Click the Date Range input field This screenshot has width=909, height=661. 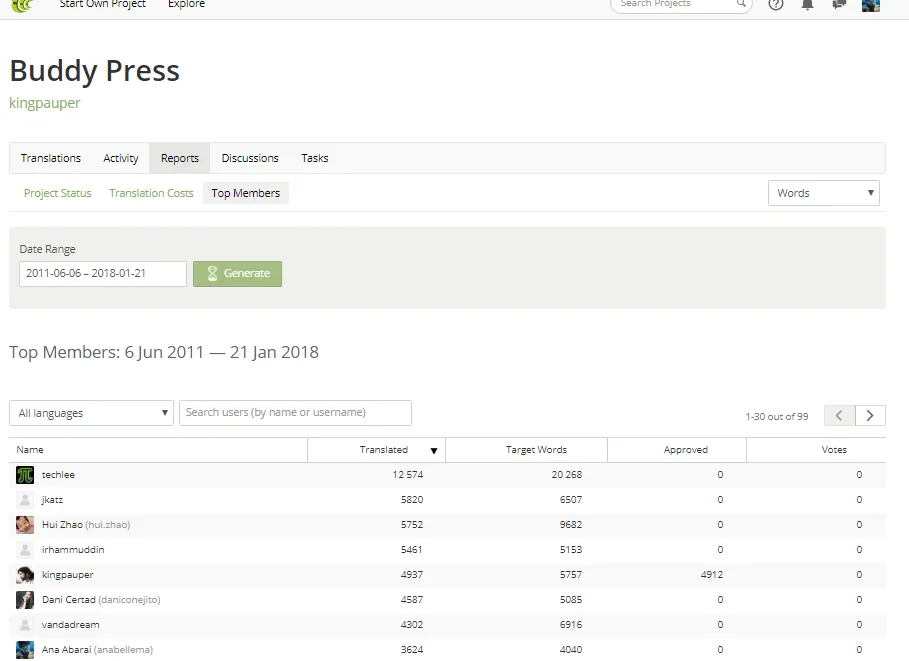pos(103,274)
